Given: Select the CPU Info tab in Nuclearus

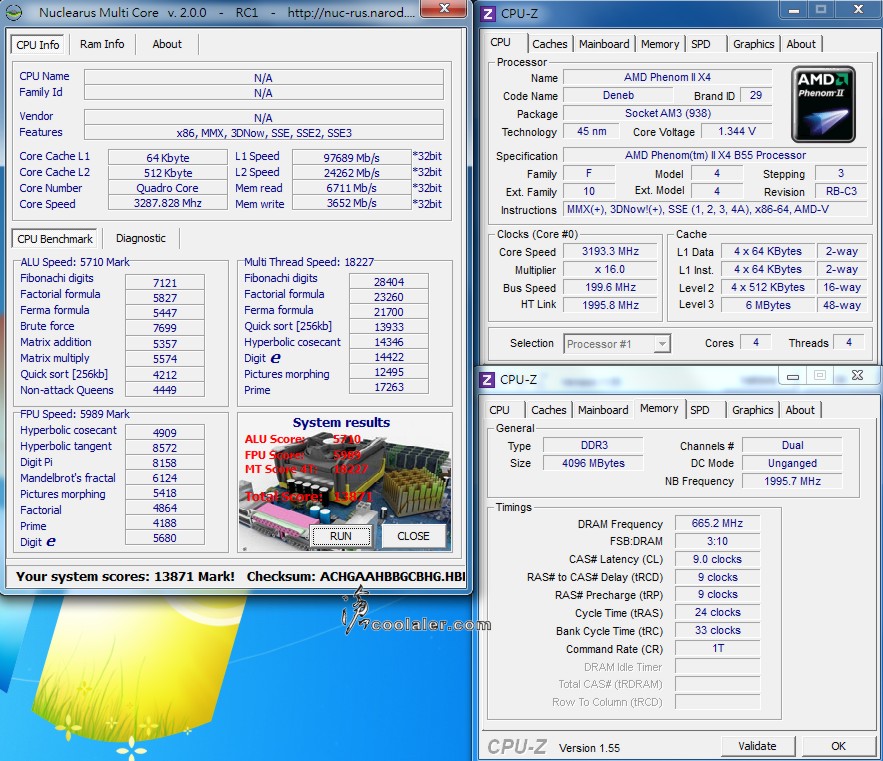Looking at the screenshot, I should (38, 44).
